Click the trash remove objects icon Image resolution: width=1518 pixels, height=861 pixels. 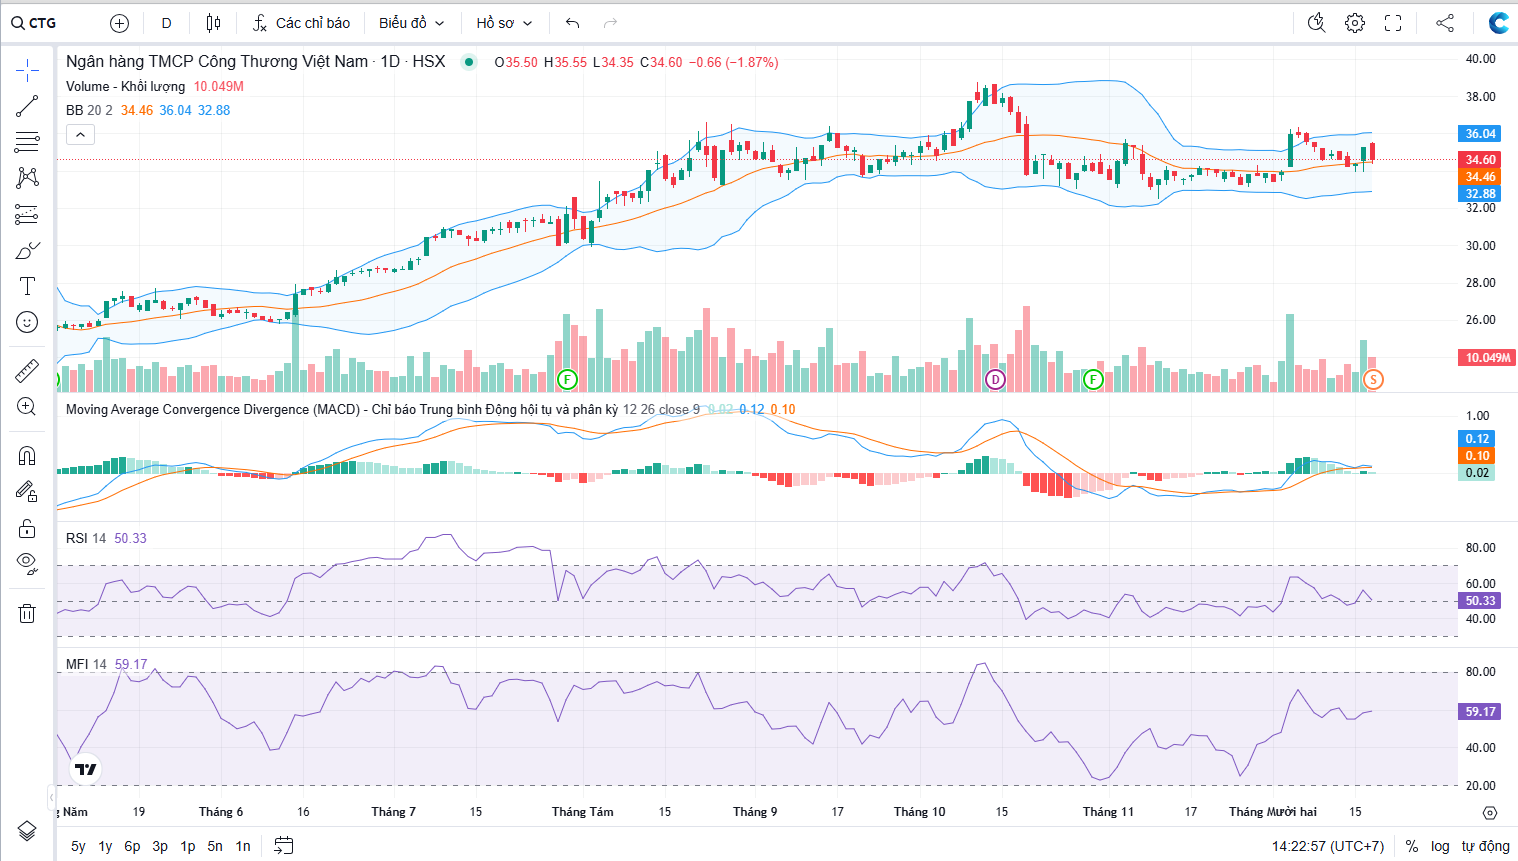27,613
